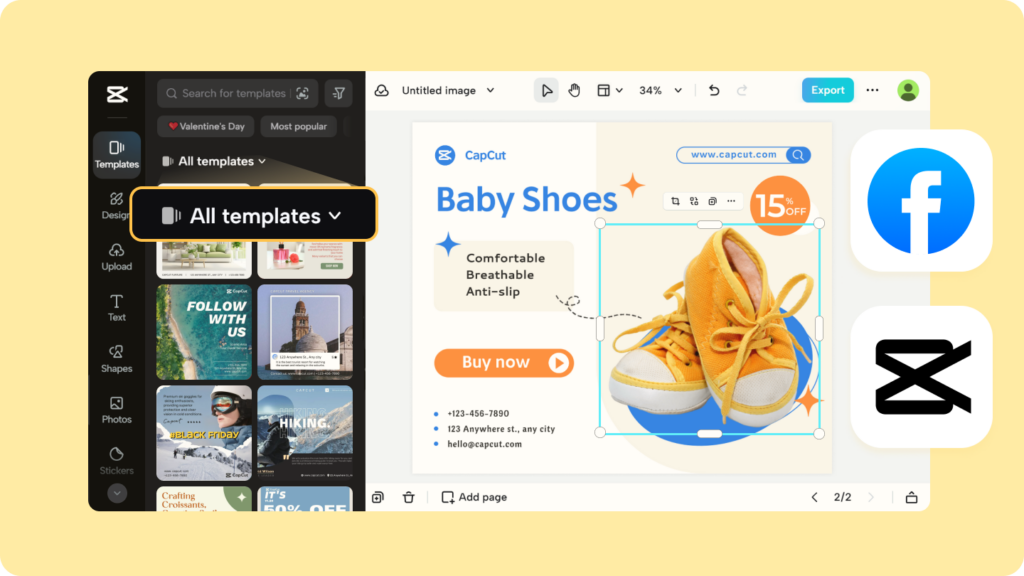The image size is (1024, 576).
Task: Open the Shapes panel
Action: pos(117,358)
